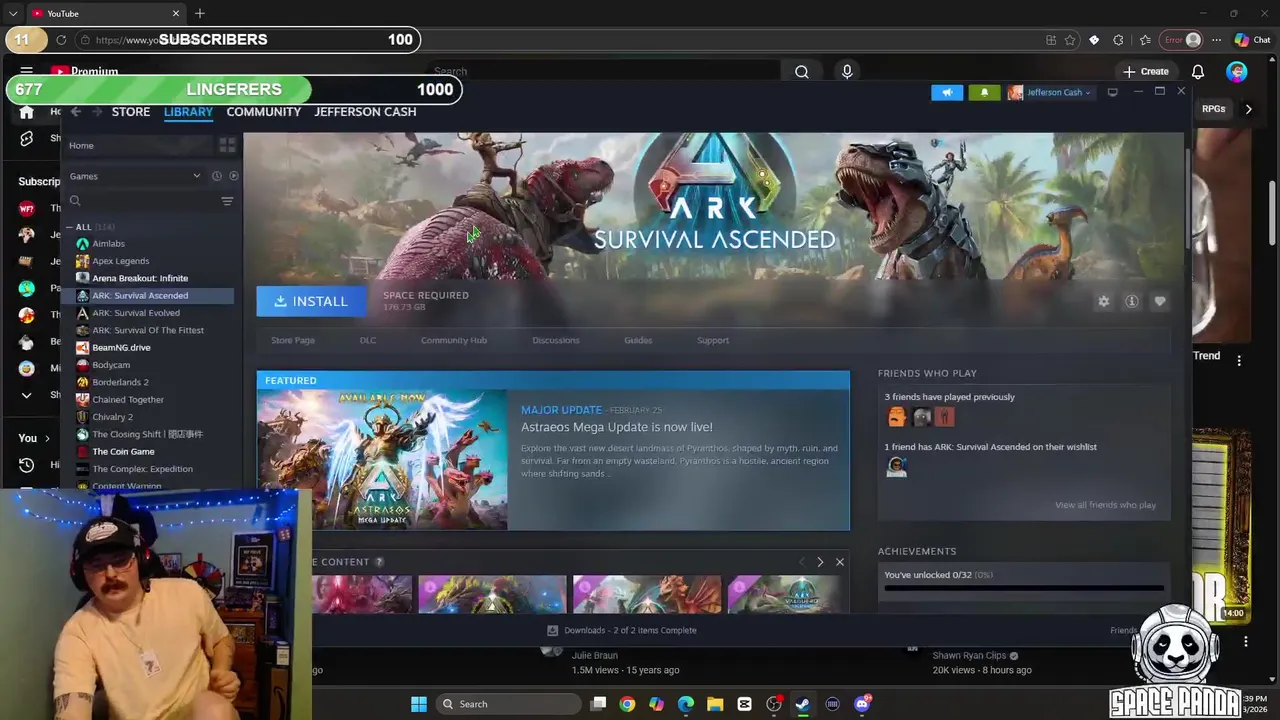Click the wishlist friend avatar
Screen dimensions: 1280x720
click(896, 467)
